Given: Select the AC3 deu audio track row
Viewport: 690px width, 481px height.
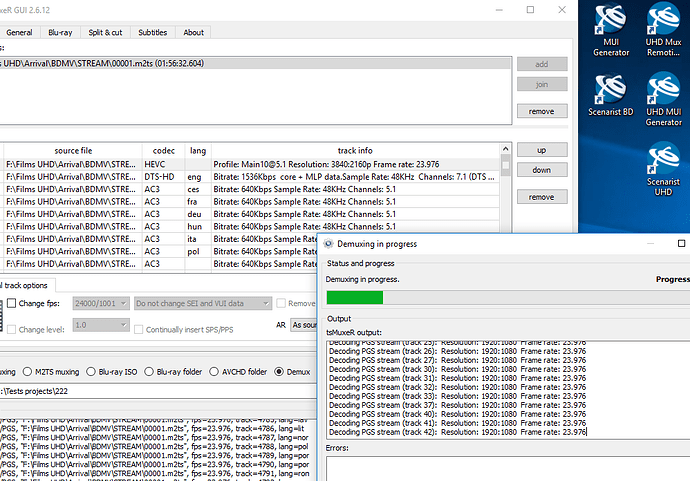Looking at the screenshot, I should pyautogui.click(x=250, y=214).
